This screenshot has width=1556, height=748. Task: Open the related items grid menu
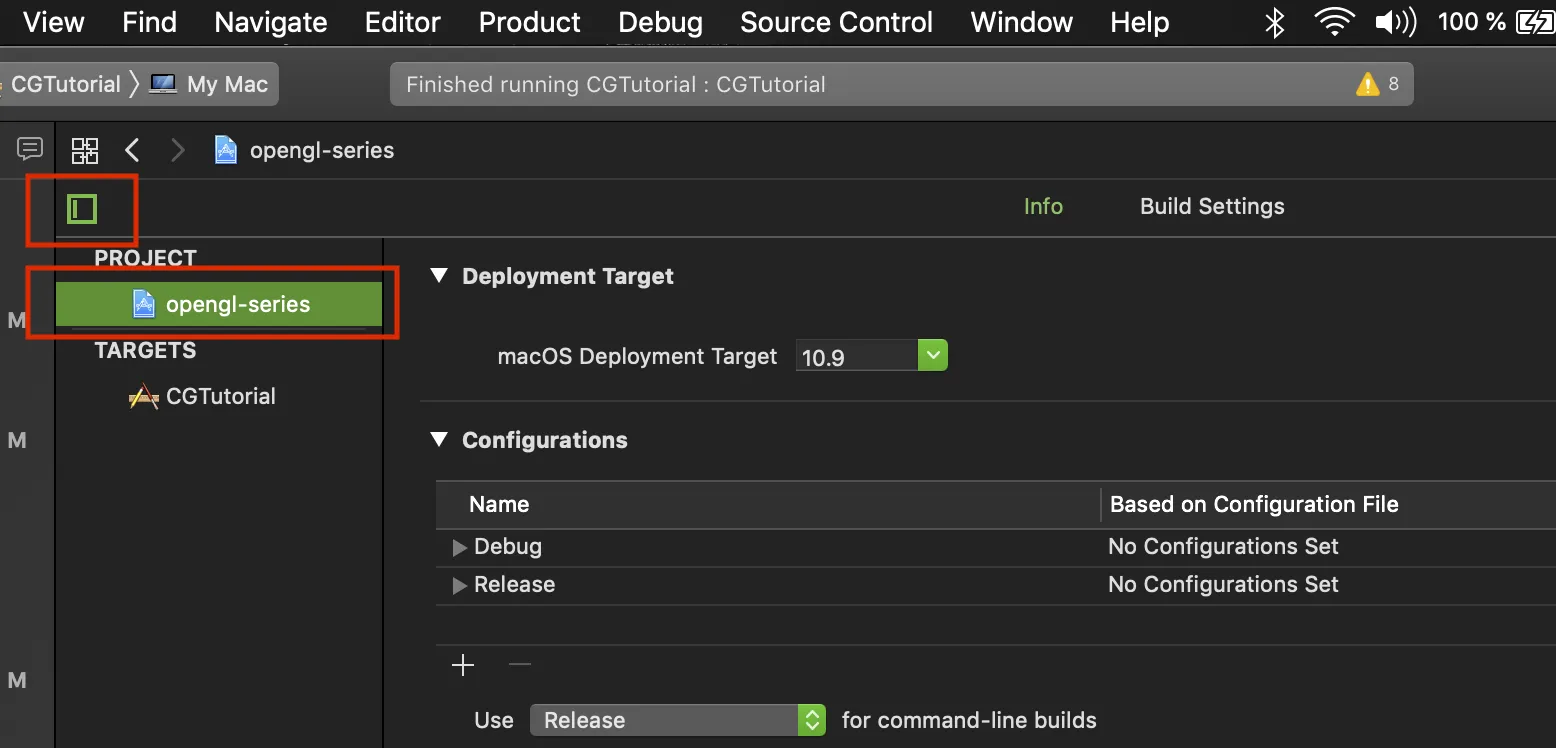[x=85, y=151]
